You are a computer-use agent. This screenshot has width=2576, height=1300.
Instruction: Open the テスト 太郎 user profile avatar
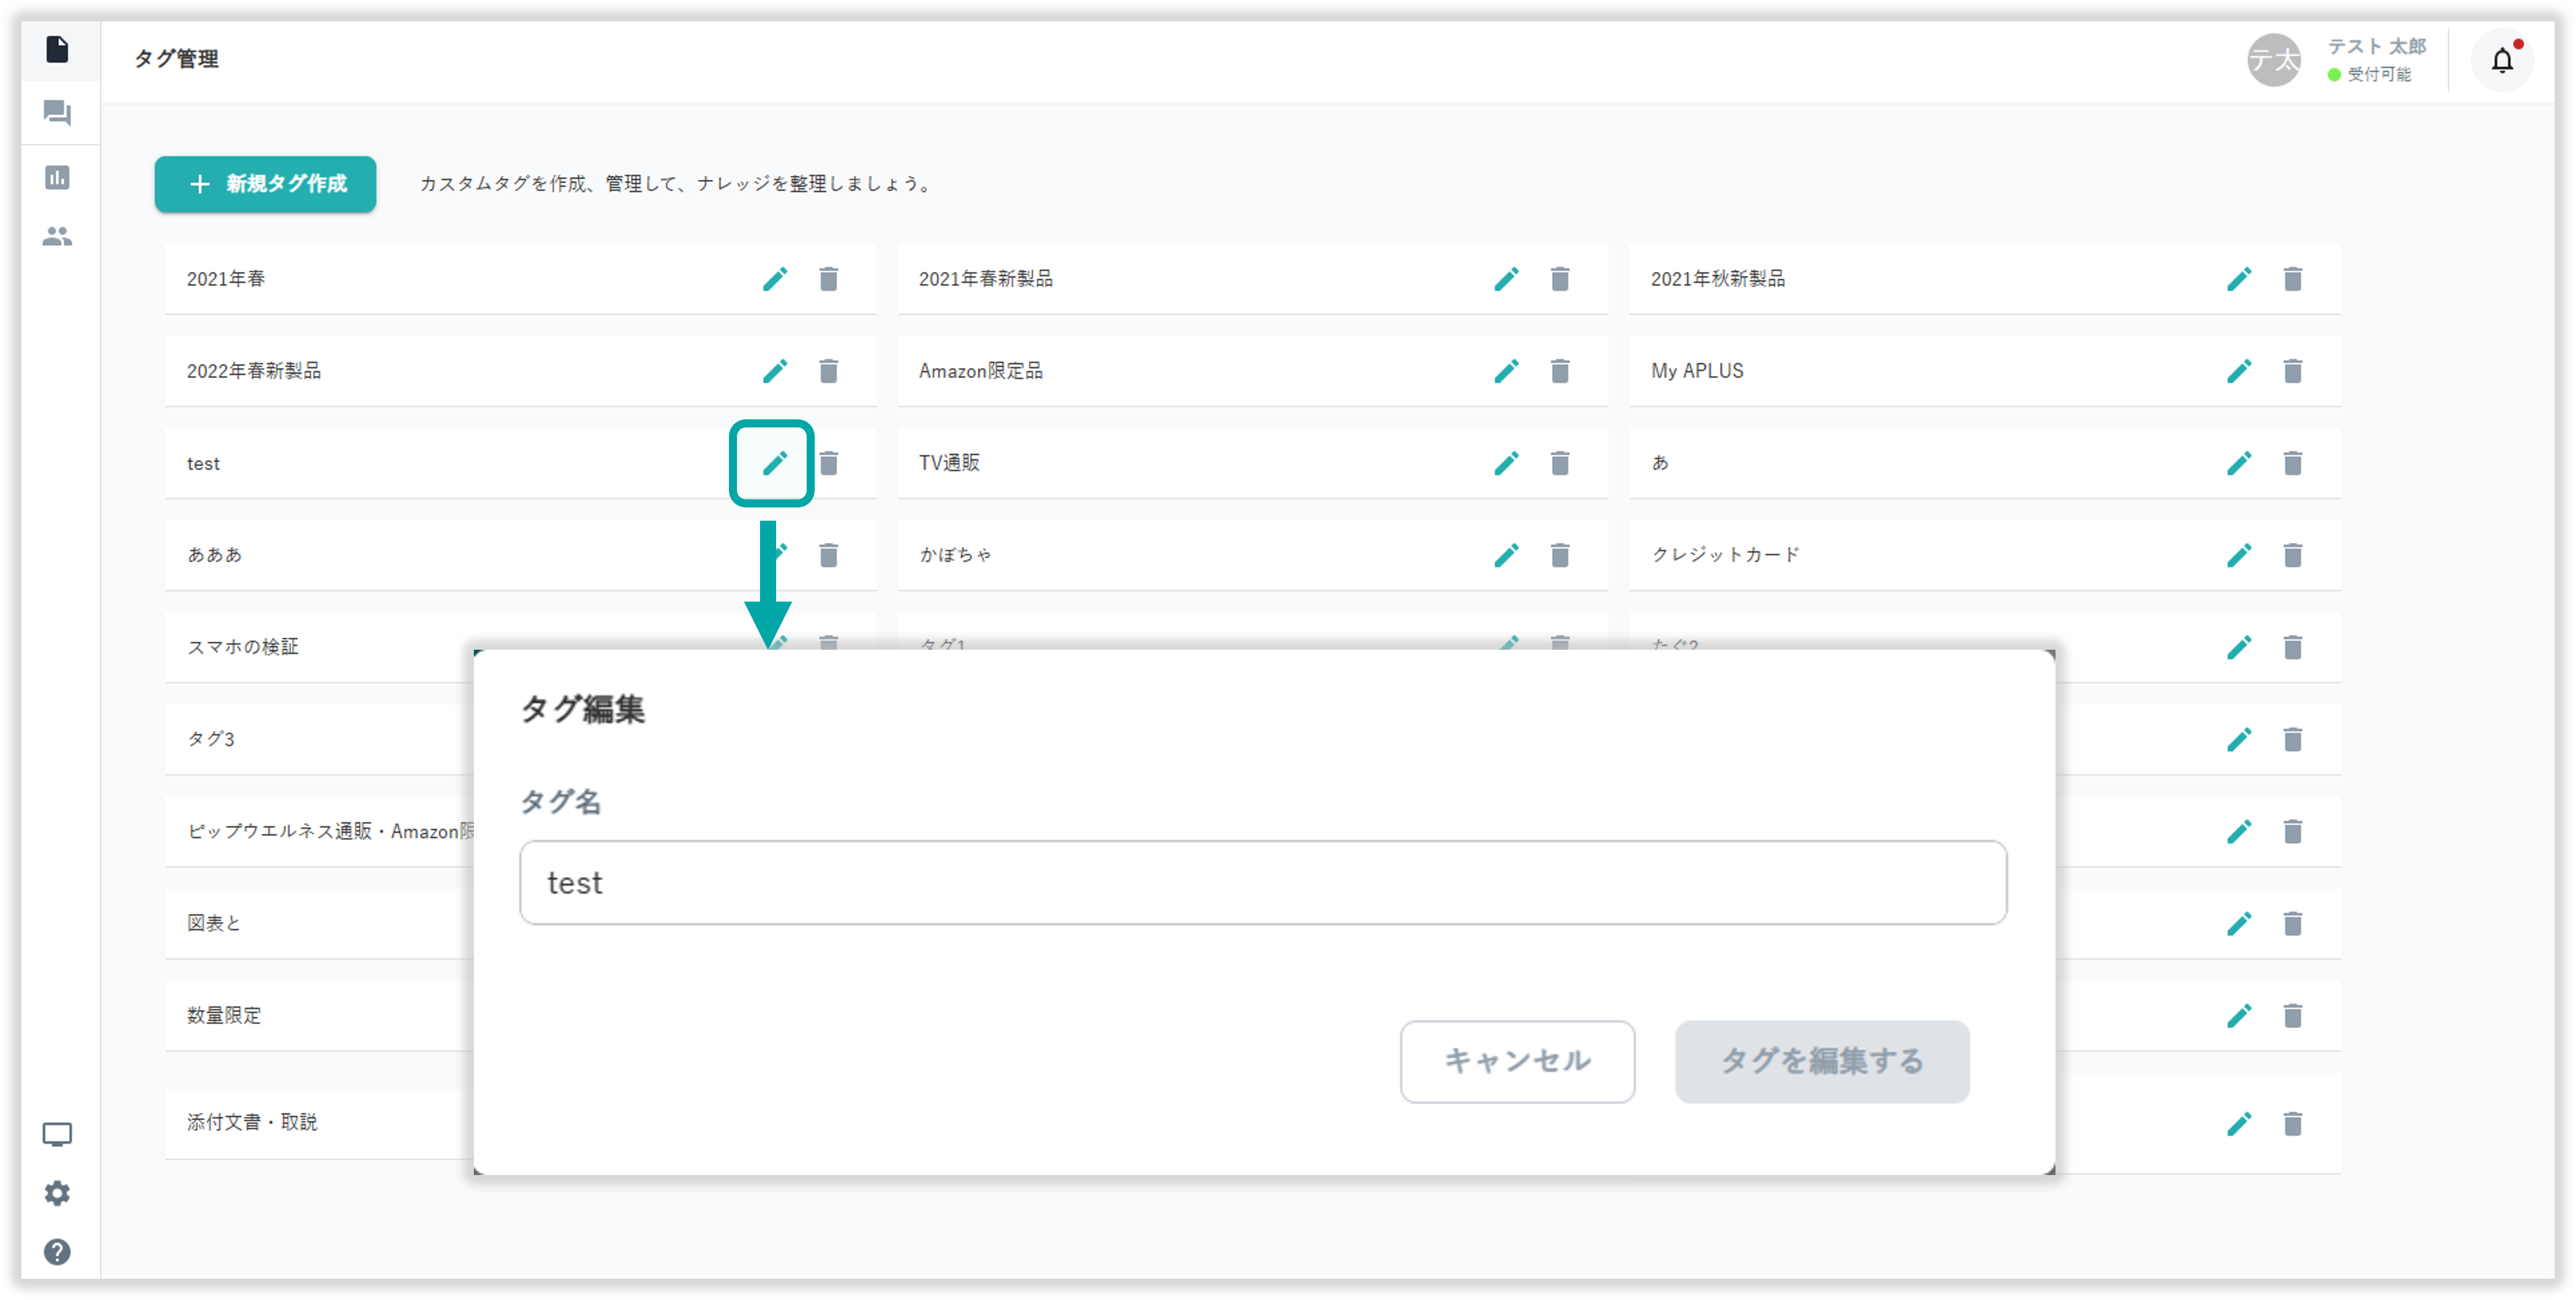[x=2274, y=61]
